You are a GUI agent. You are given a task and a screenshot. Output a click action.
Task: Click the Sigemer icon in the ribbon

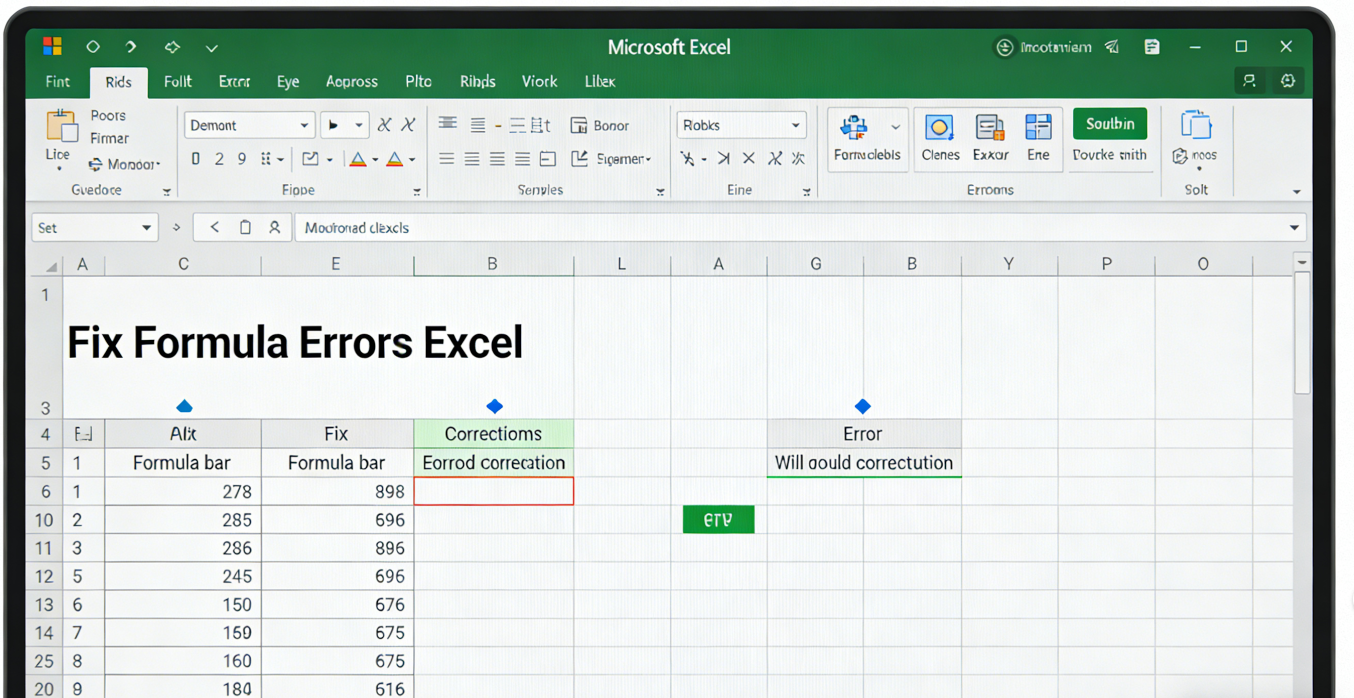click(x=579, y=158)
